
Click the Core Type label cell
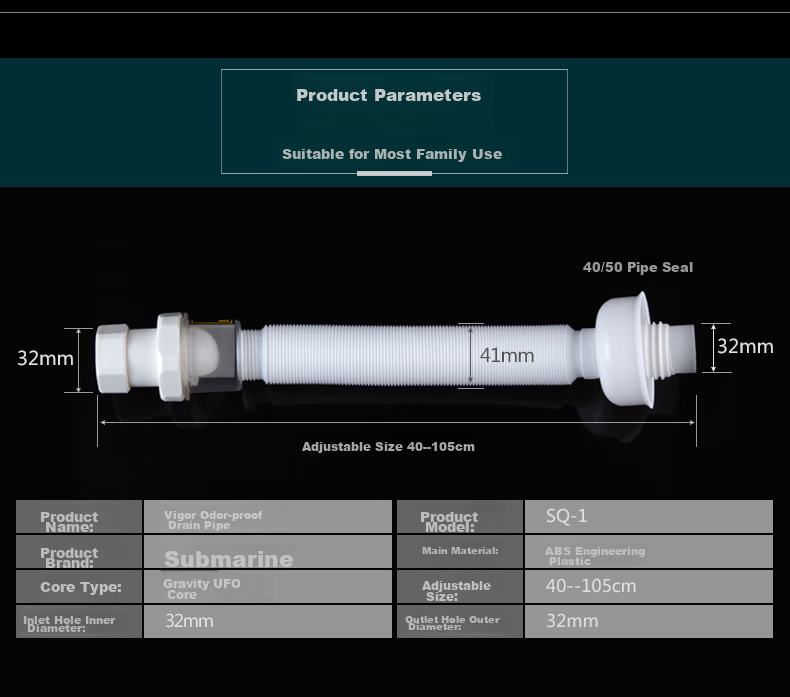pyautogui.click(x=79, y=587)
